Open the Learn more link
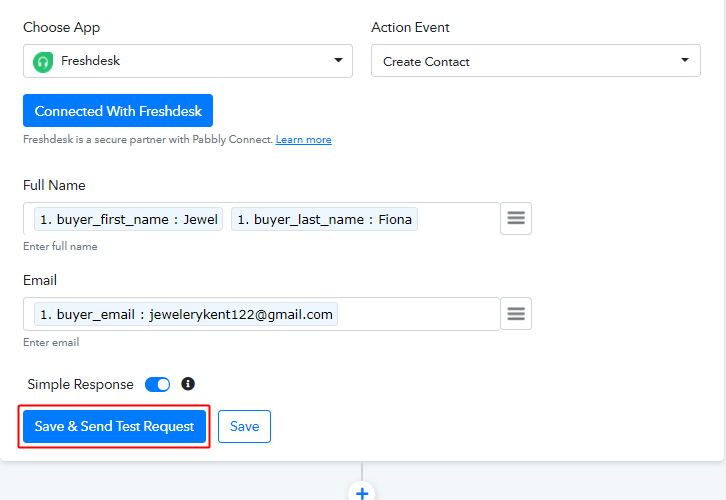The width and height of the screenshot is (726, 500). point(303,139)
